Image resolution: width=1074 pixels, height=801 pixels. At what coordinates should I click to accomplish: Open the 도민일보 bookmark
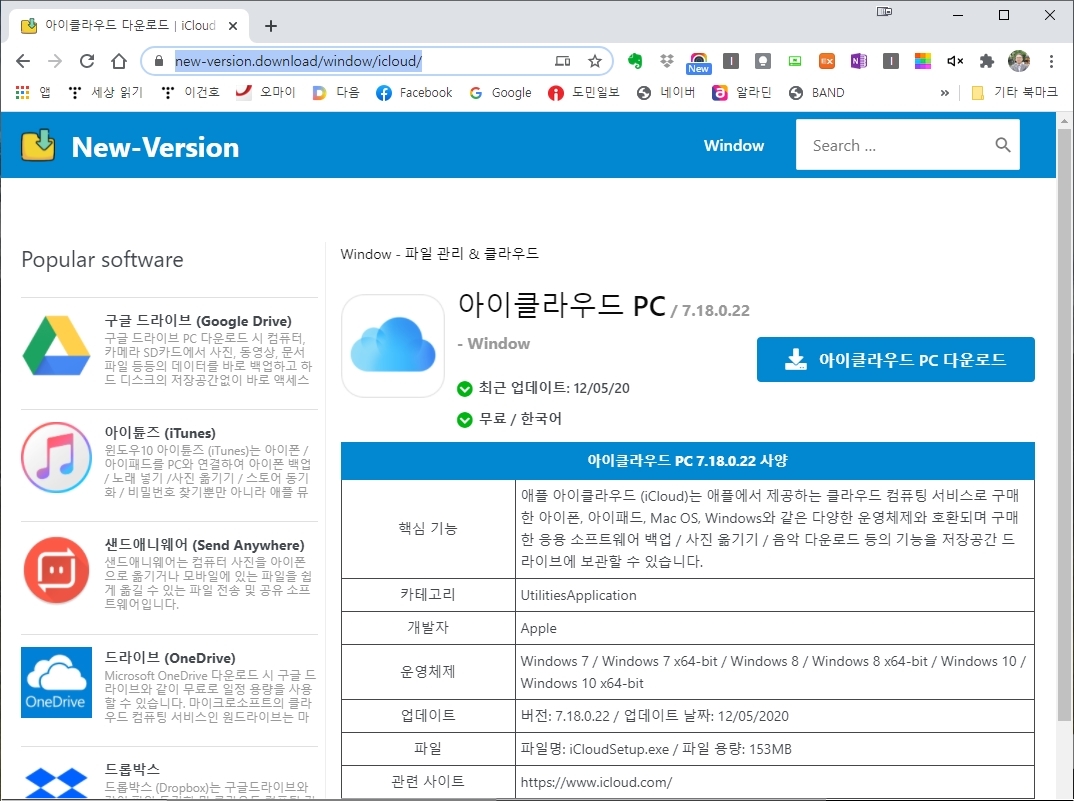[584, 93]
